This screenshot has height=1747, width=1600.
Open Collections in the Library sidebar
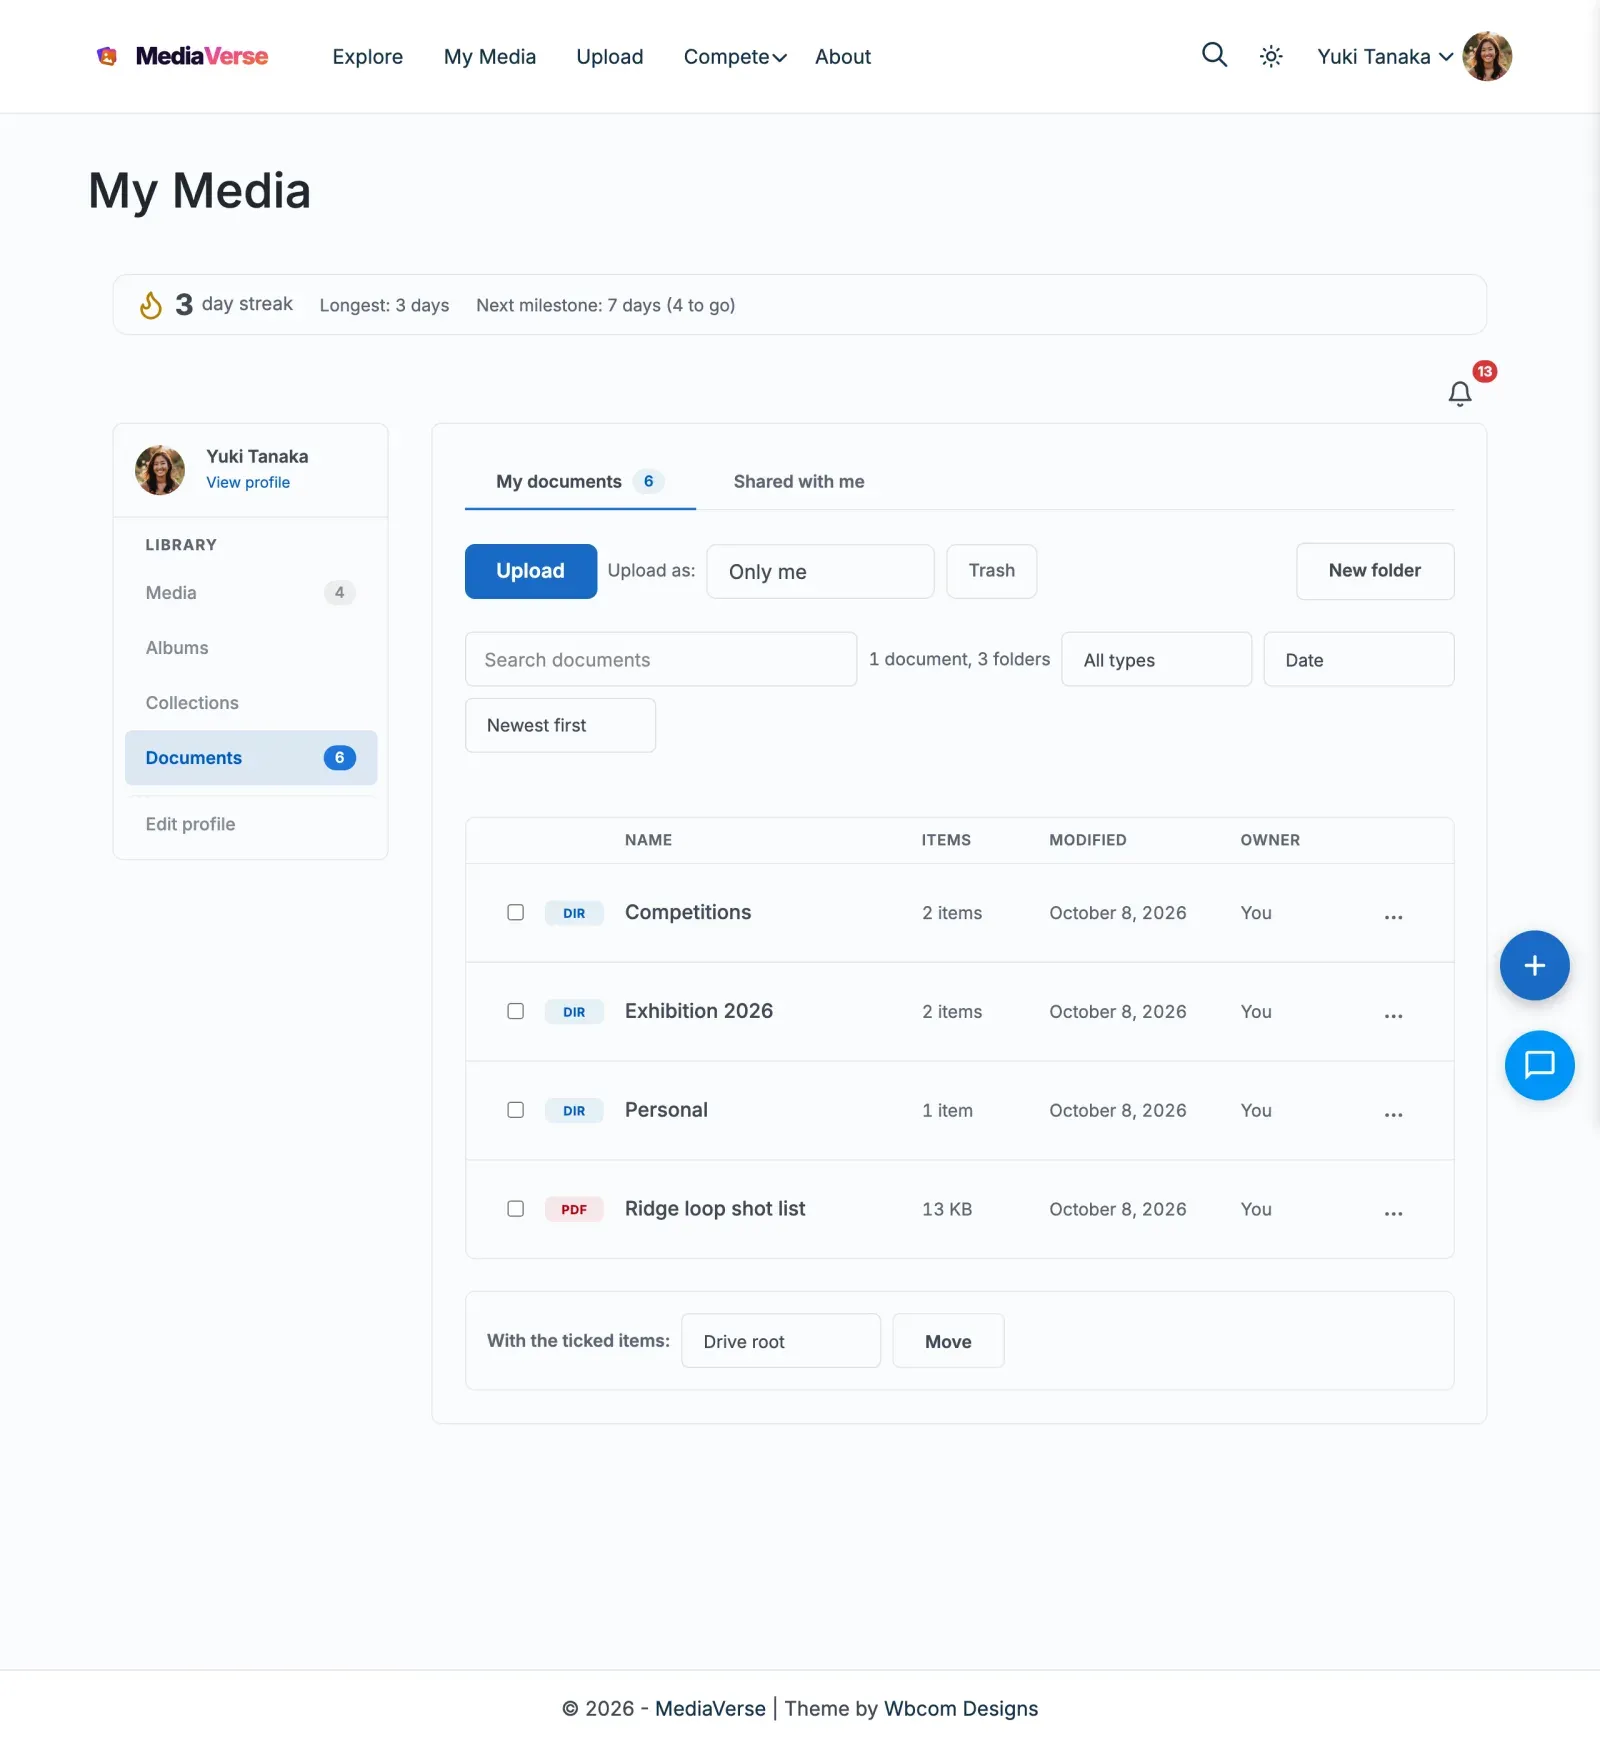pyautogui.click(x=251, y=703)
